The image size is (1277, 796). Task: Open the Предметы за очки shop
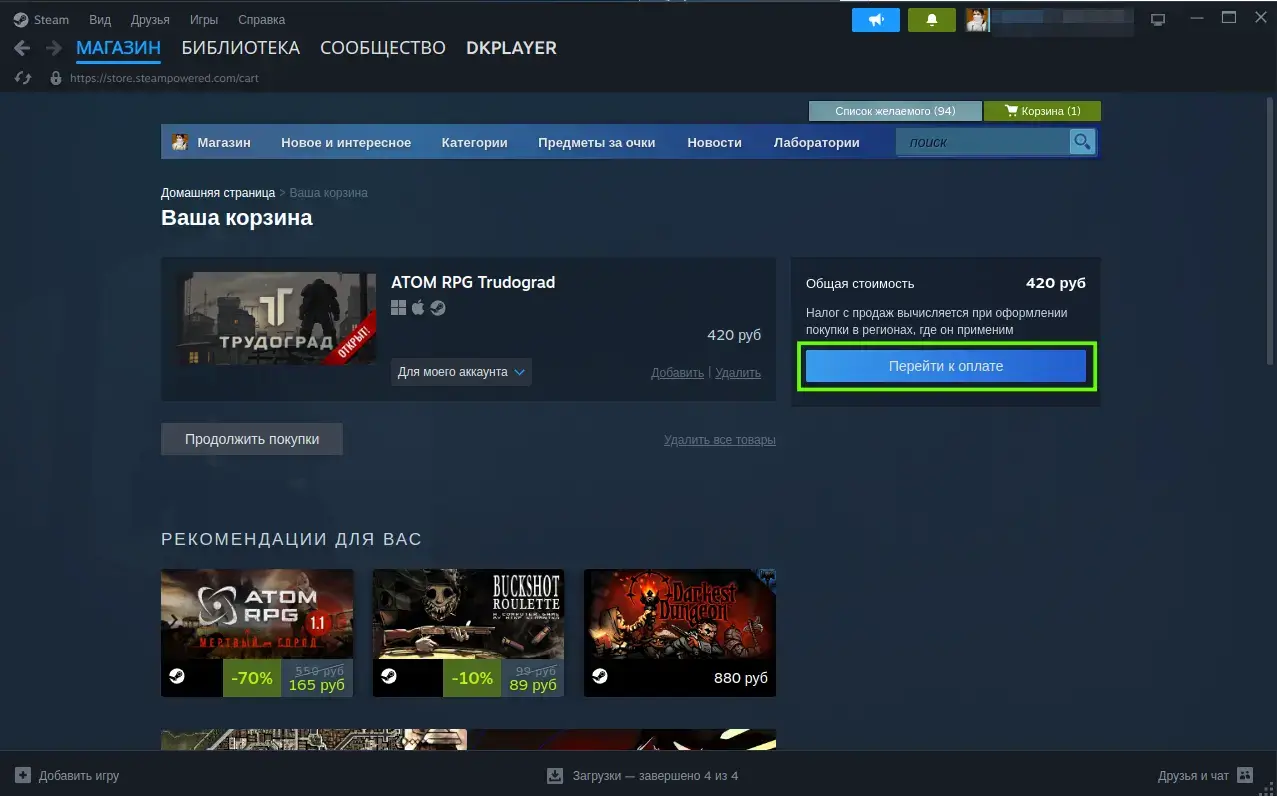[597, 142]
